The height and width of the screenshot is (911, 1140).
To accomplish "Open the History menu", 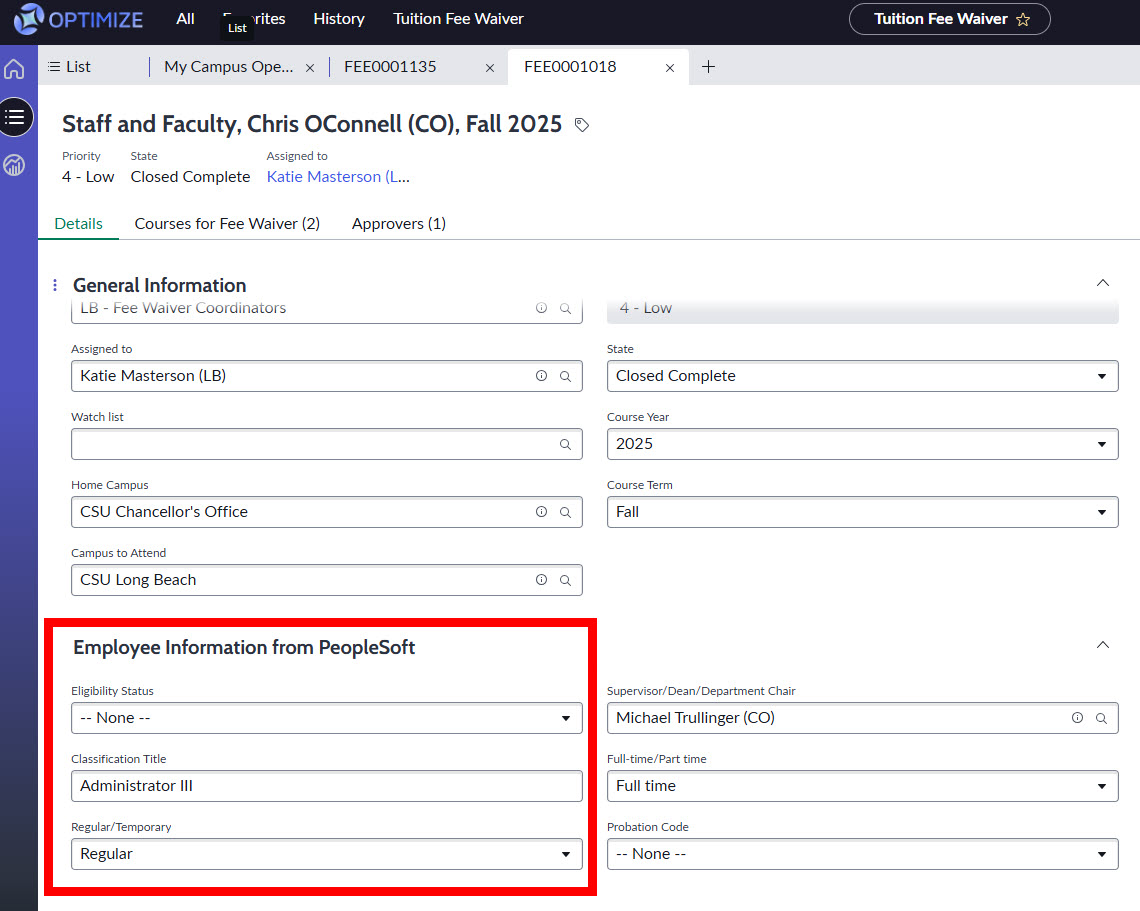I will coord(338,19).
